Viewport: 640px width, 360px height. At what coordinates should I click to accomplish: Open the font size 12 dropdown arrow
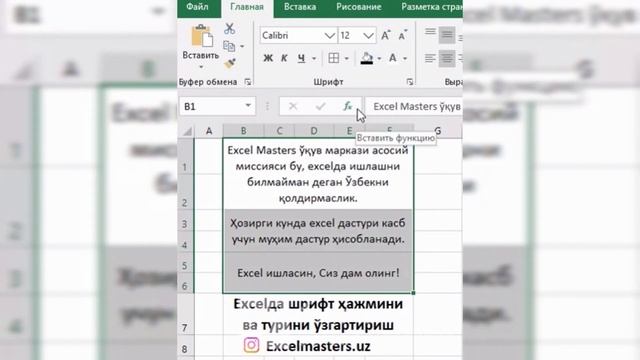pyautogui.click(x=368, y=36)
